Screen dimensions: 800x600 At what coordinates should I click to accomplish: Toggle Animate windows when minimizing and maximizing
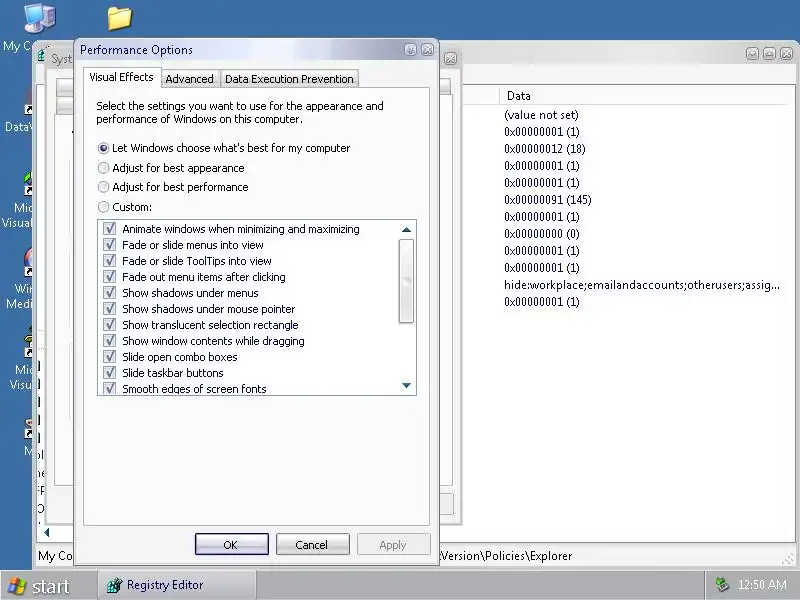109,229
